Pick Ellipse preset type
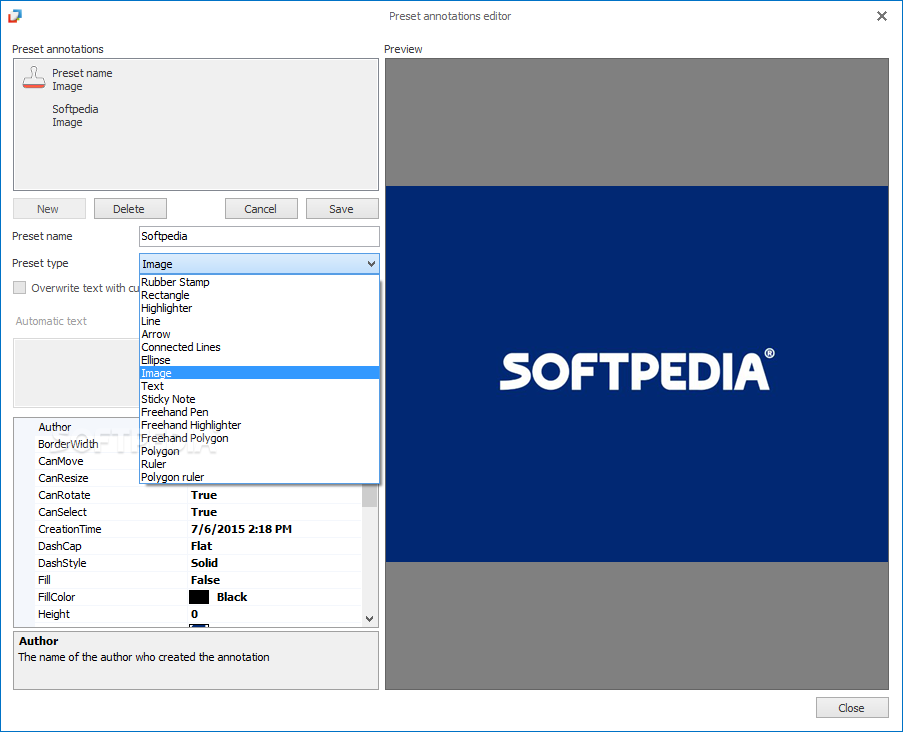The height and width of the screenshot is (732, 903). (259, 360)
